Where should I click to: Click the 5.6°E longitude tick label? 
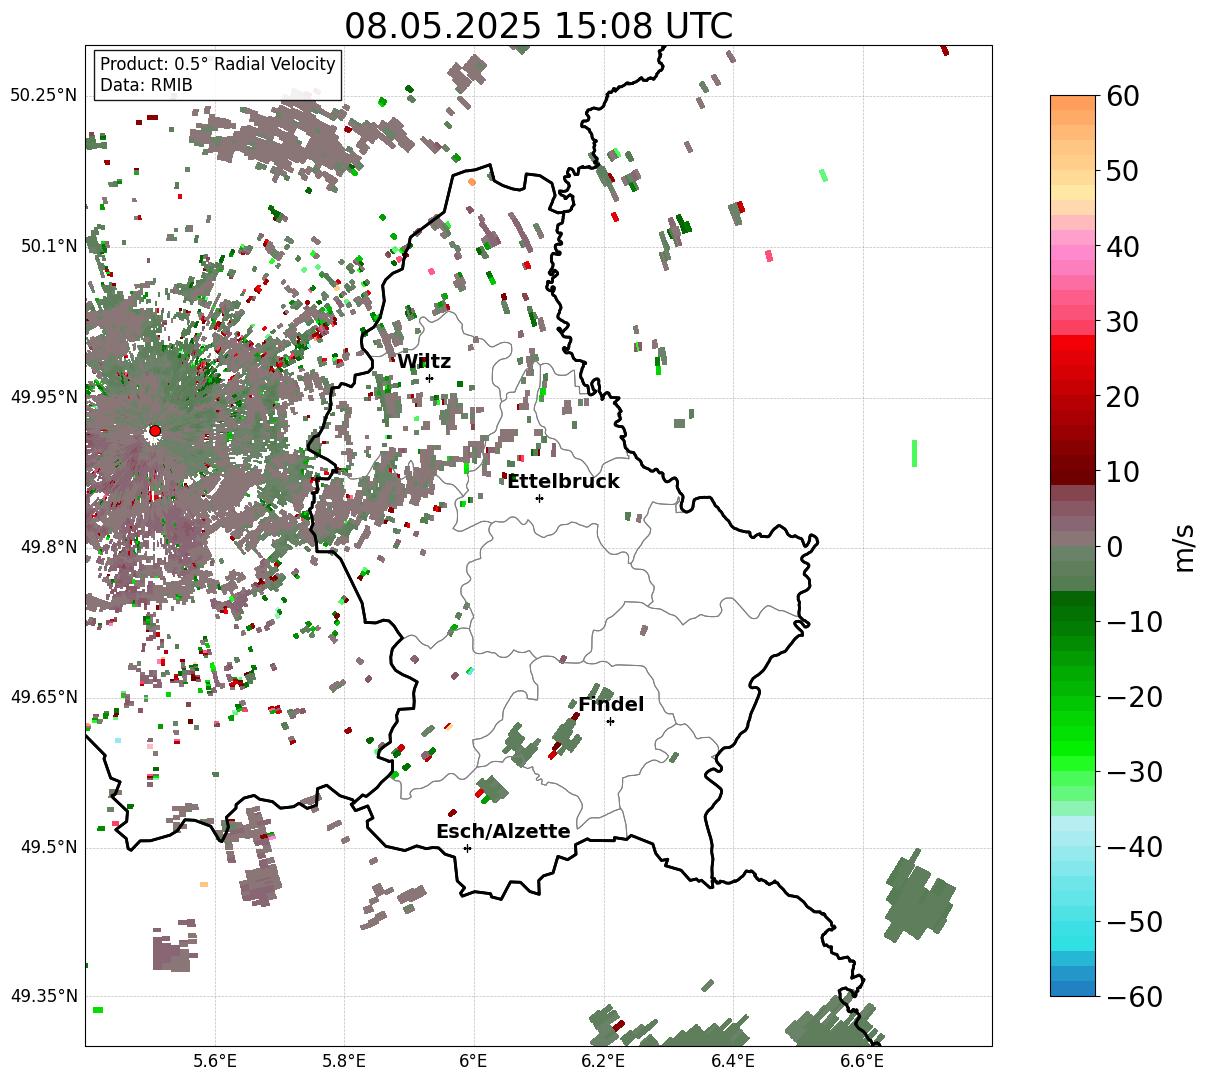pos(215,1061)
